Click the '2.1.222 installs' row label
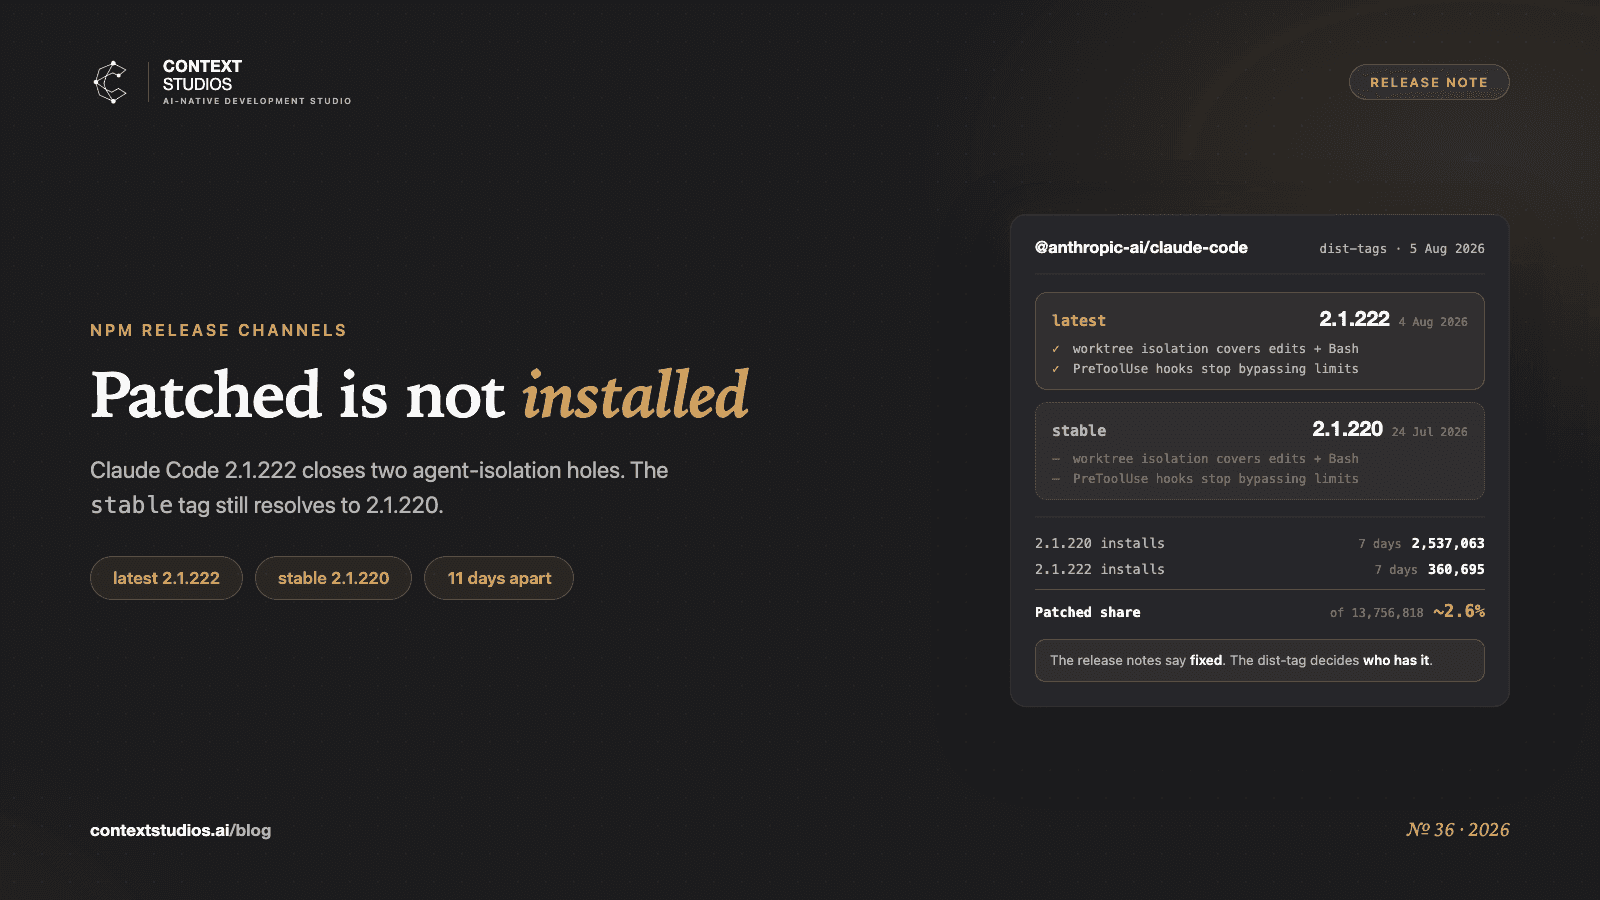1600x900 pixels. 1100,569
